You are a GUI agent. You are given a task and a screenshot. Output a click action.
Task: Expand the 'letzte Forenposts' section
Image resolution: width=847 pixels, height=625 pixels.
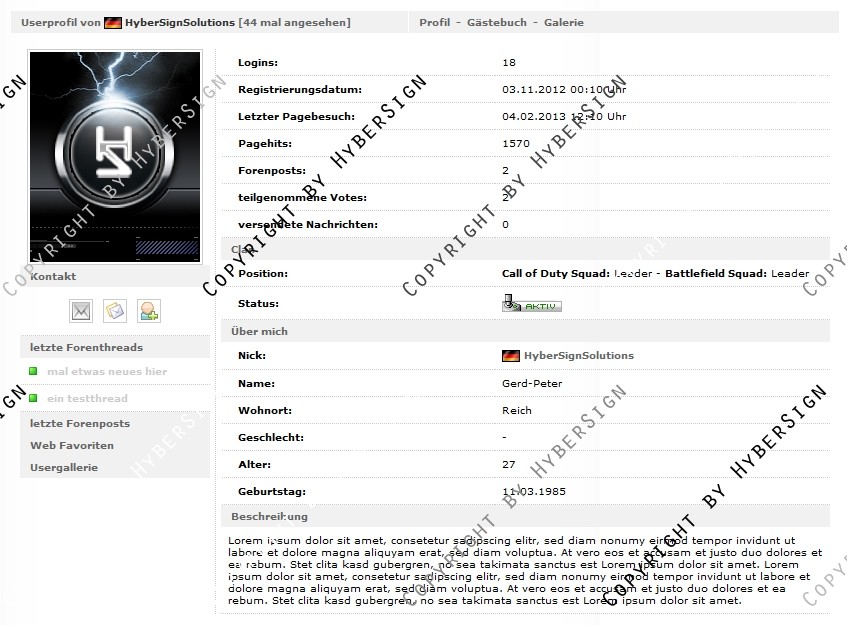pyautogui.click(x=115, y=424)
